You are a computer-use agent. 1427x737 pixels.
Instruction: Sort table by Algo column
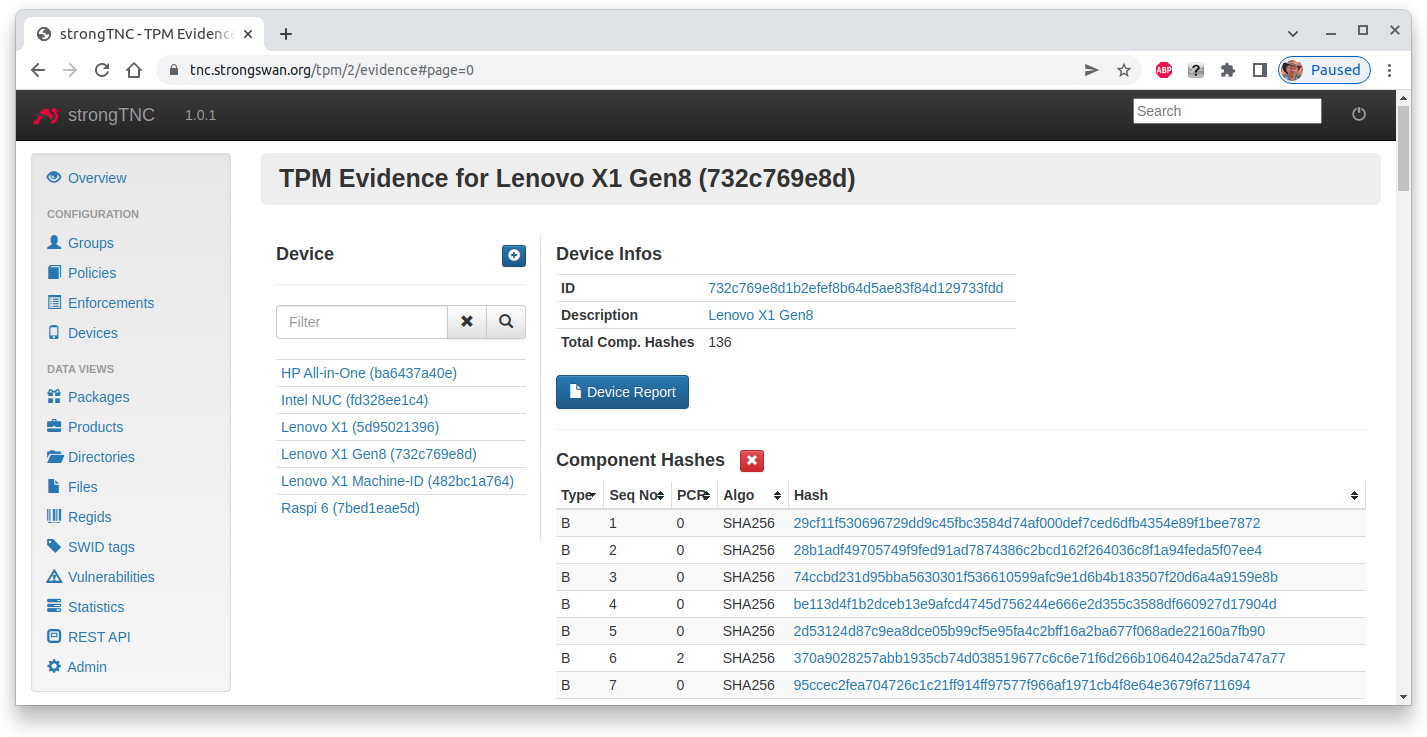(752, 495)
